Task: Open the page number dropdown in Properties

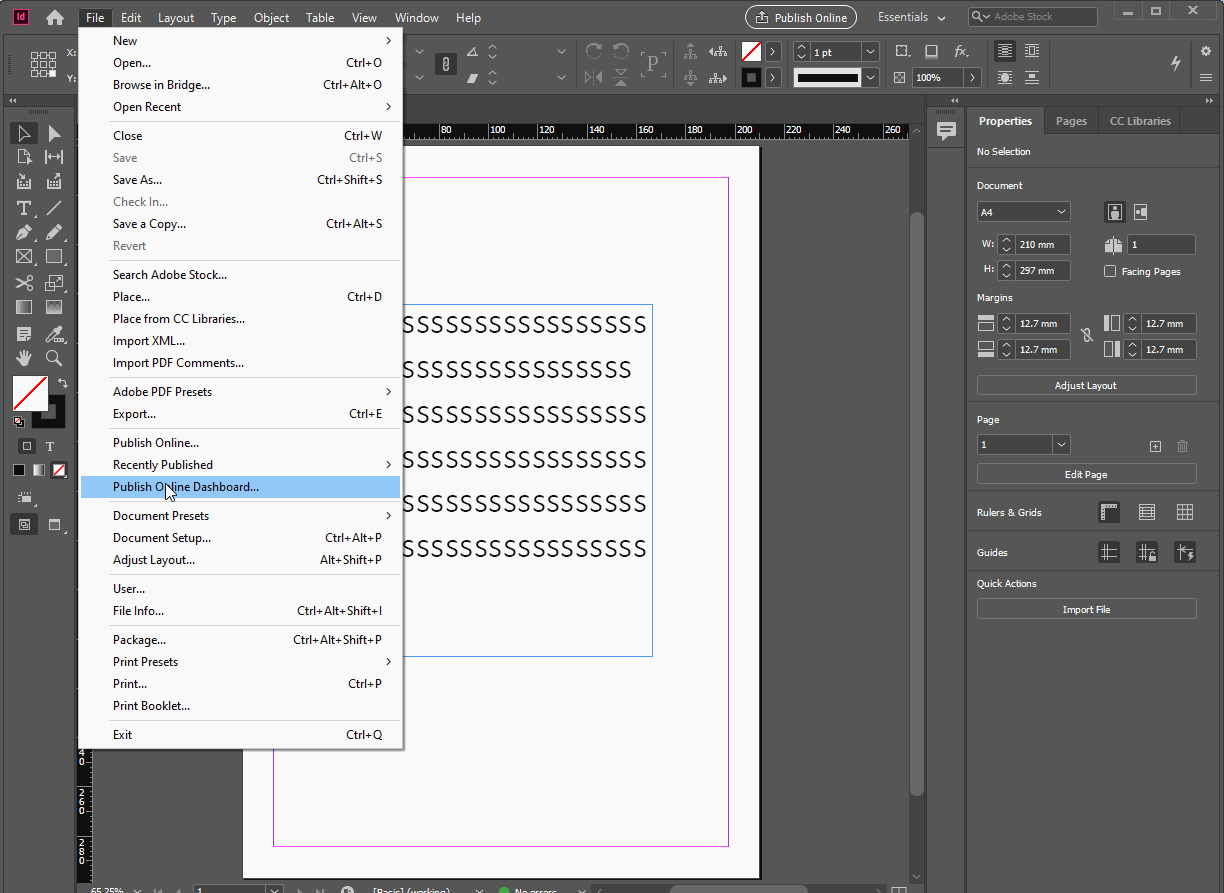Action: 1062,444
